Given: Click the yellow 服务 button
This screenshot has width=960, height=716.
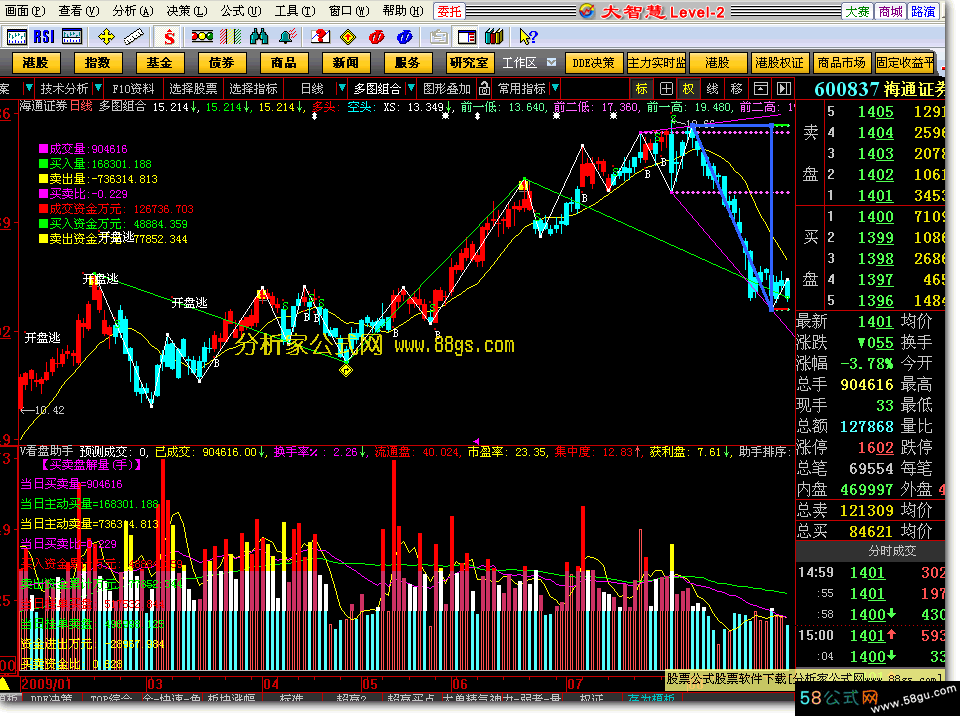Looking at the screenshot, I should 408,62.
